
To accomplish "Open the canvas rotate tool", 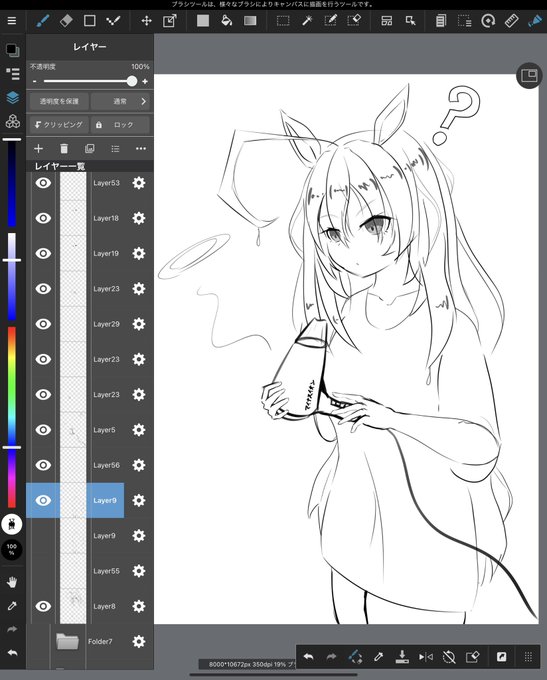I will (x=488, y=21).
